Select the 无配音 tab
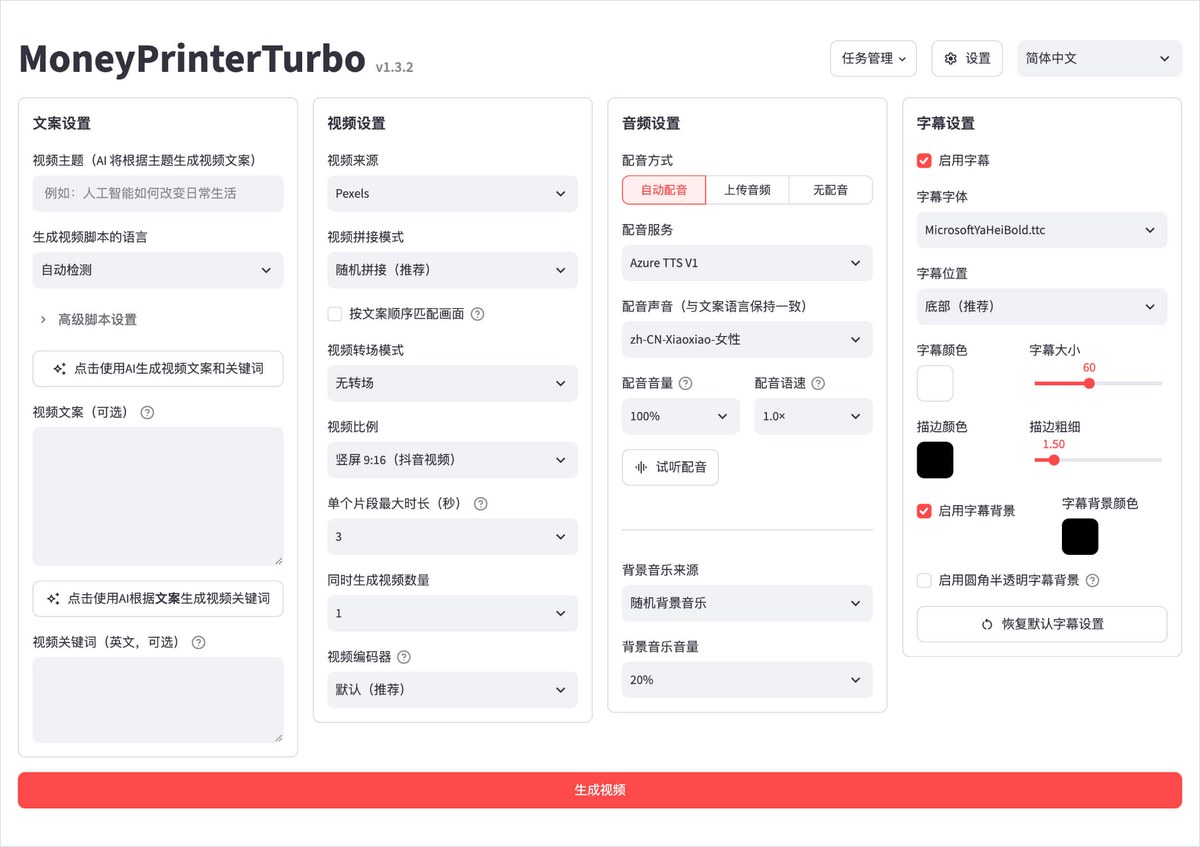Image resolution: width=1200 pixels, height=847 pixels. click(x=831, y=190)
